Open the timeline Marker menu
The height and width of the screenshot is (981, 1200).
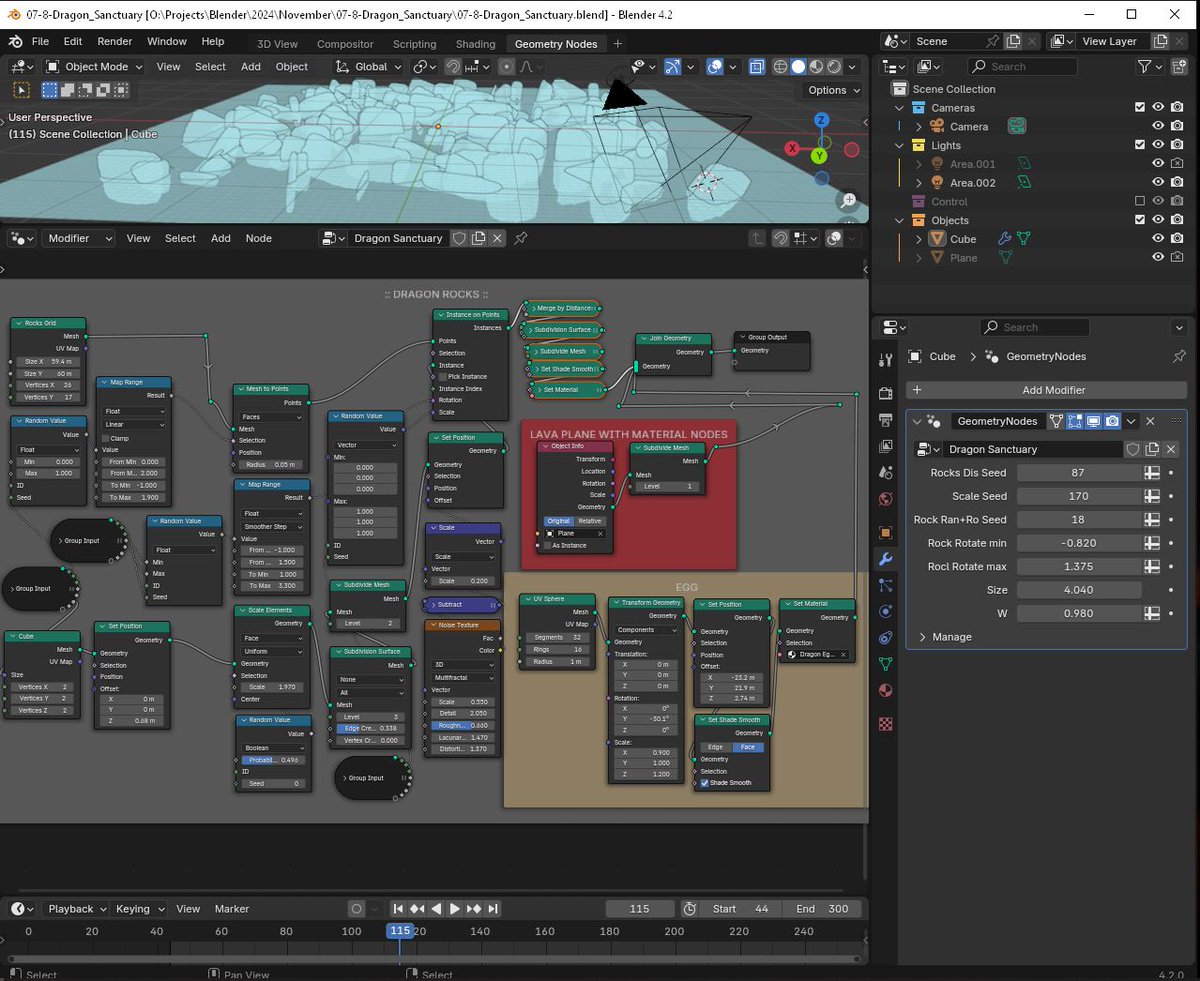pyautogui.click(x=232, y=909)
